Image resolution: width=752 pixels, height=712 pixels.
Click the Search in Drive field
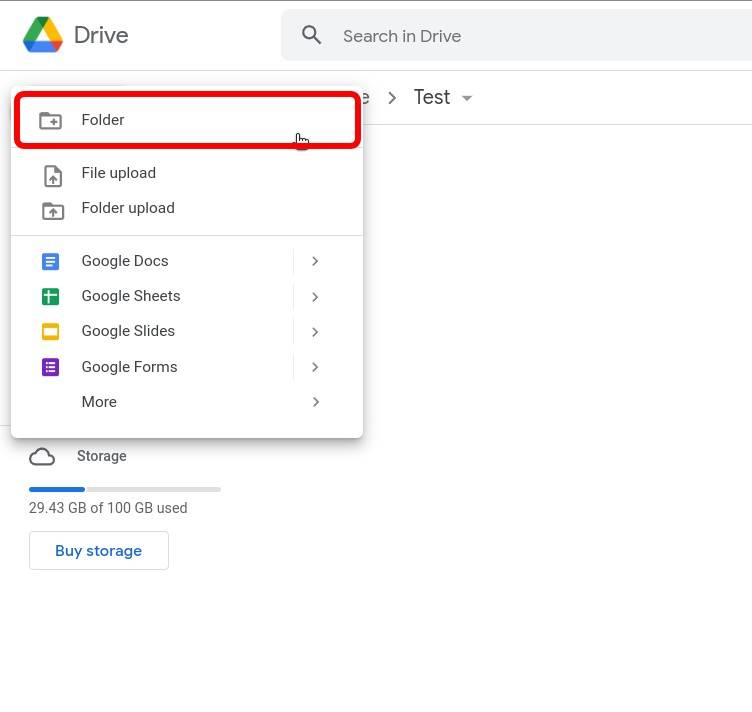[x=517, y=35]
